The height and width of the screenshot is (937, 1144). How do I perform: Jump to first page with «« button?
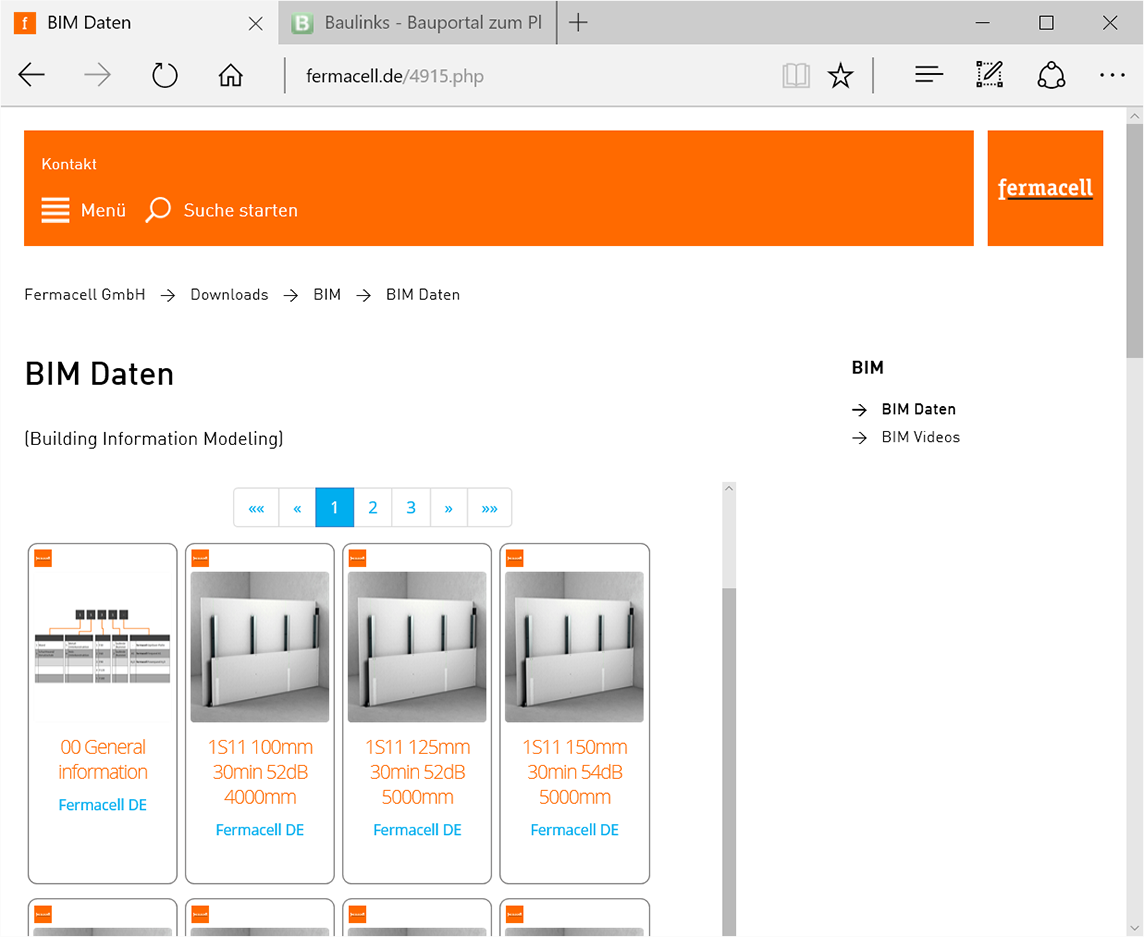256,507
